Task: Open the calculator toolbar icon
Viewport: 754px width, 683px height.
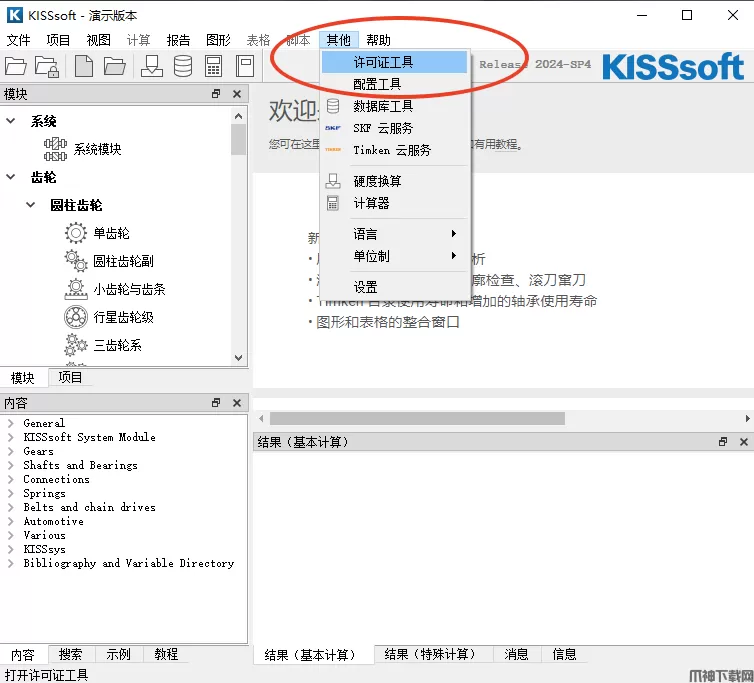Action: coord(213,66)
